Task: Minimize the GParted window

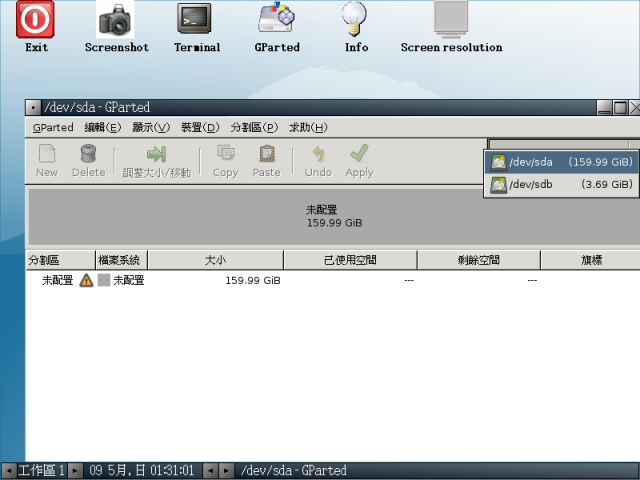Action: pos(604,108)
